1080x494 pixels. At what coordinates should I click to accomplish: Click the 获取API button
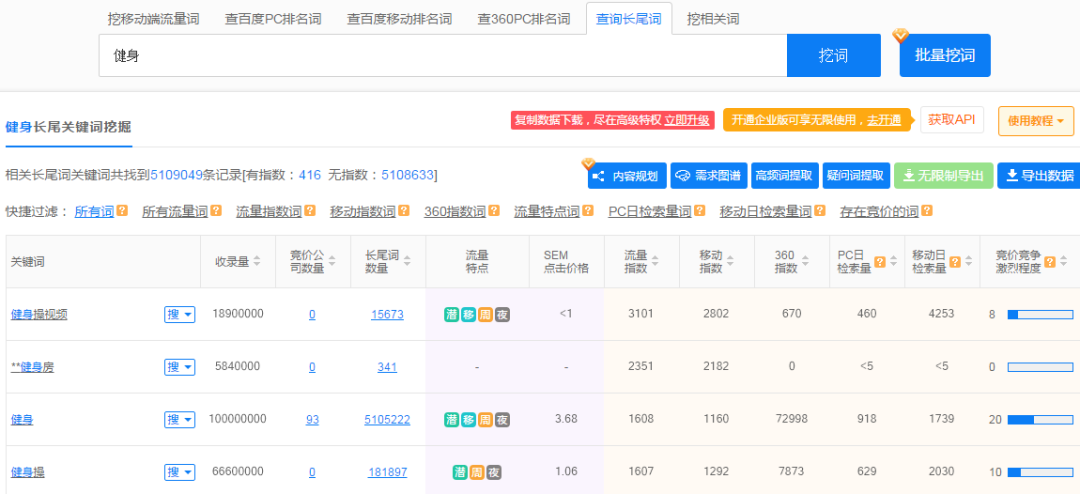952,119
